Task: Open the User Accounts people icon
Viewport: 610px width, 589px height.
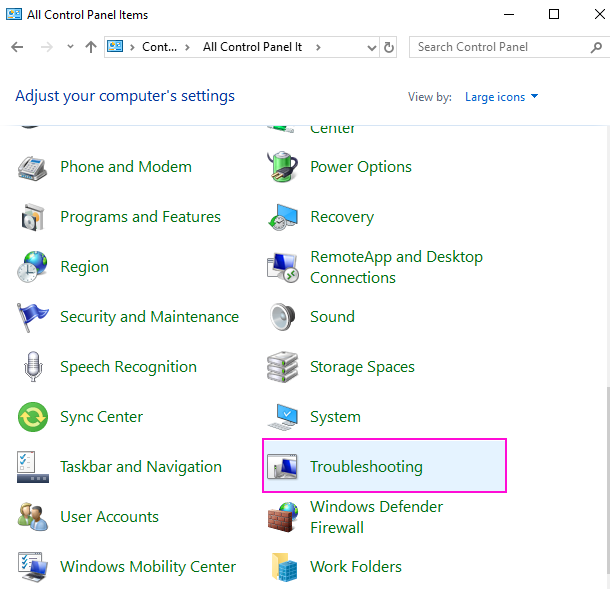Action: click(x=33, y=517)
